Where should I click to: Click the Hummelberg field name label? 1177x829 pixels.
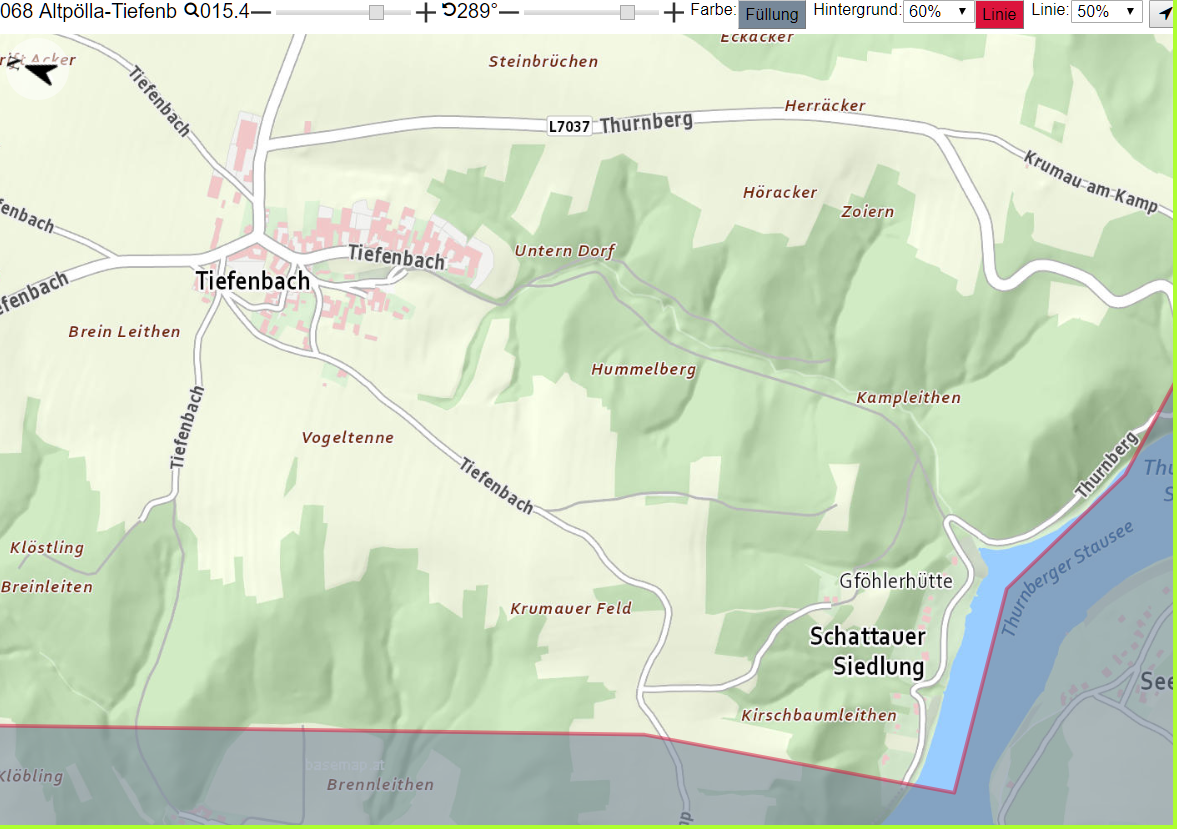643,369
